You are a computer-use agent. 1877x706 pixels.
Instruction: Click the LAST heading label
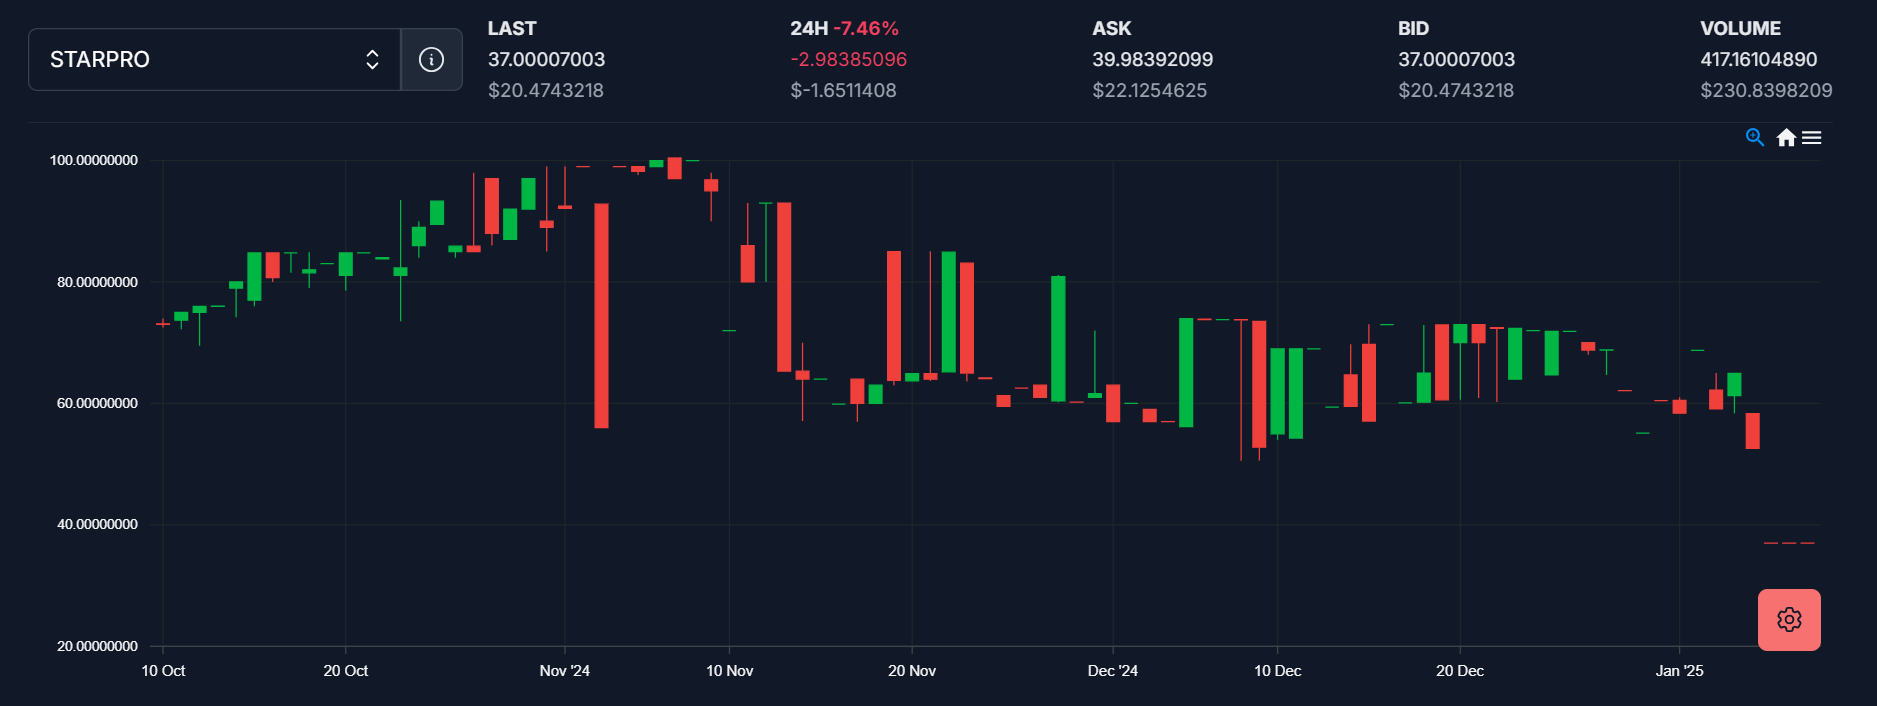pyautogui.click(x=512, y=29)
